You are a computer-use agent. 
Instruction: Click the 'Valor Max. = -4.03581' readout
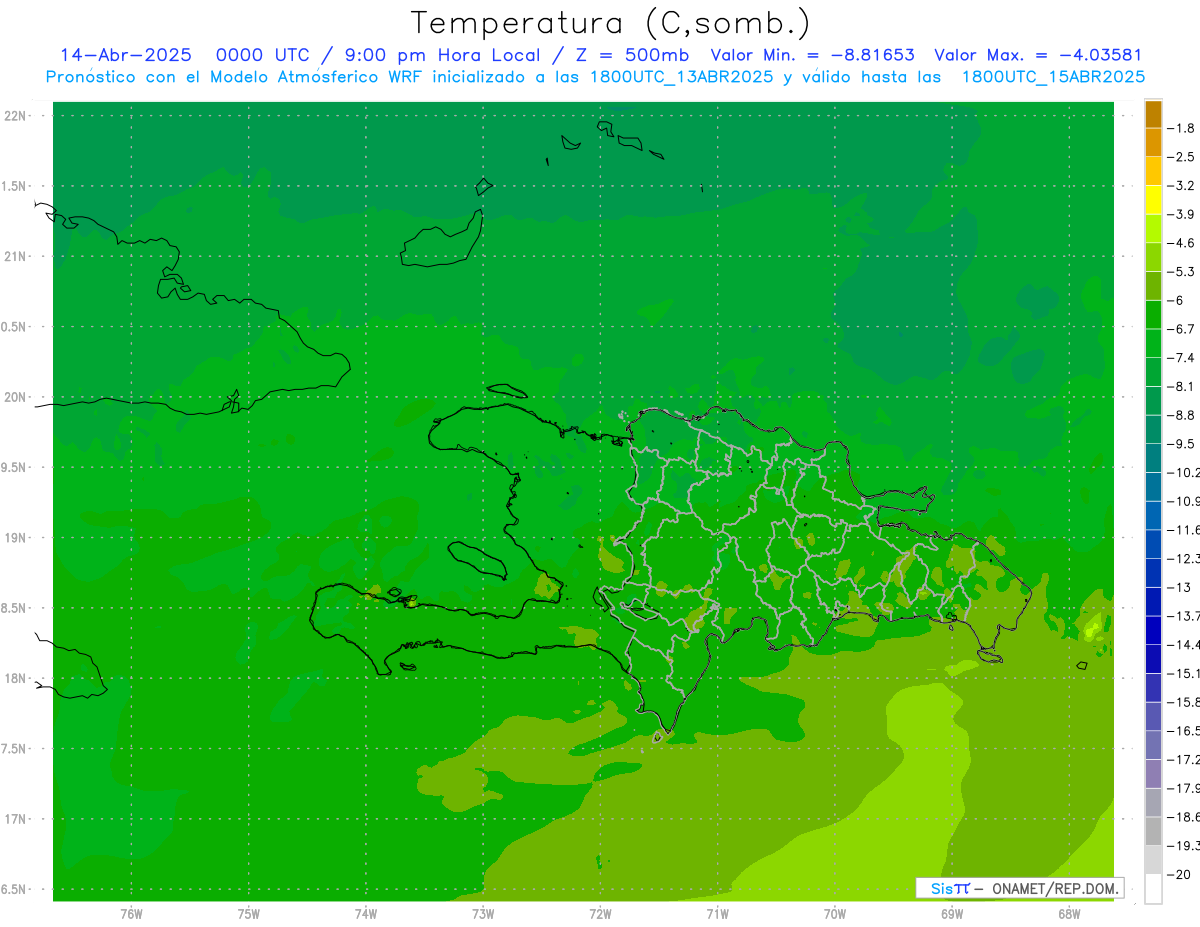pyautogui.click(x=1038, y=55)
